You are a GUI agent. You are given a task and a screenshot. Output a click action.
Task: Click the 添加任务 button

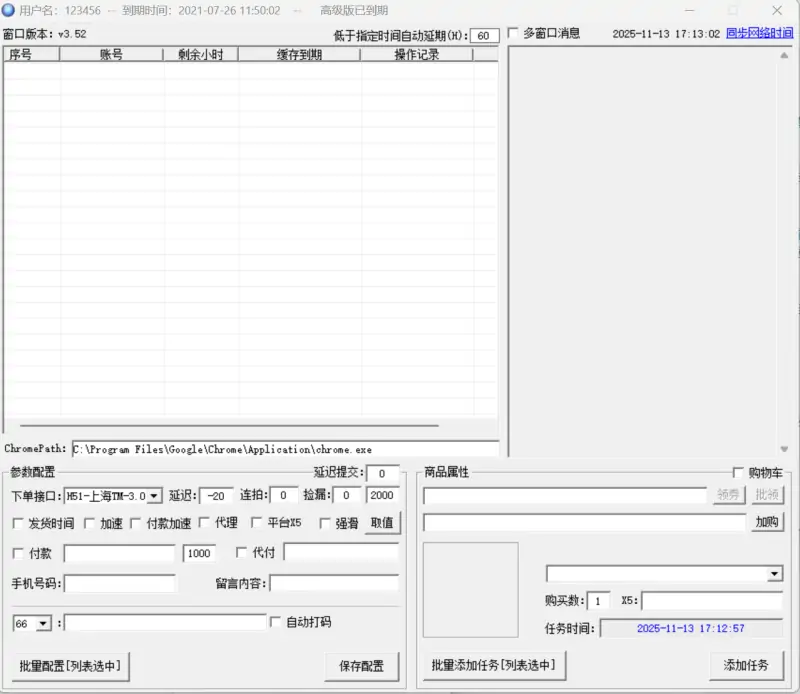point(744,665)
